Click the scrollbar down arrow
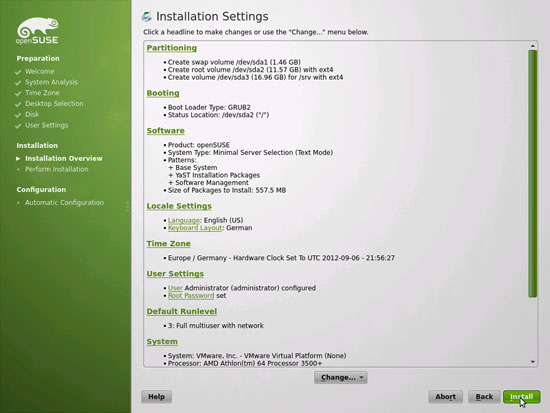 click(532, 362)
